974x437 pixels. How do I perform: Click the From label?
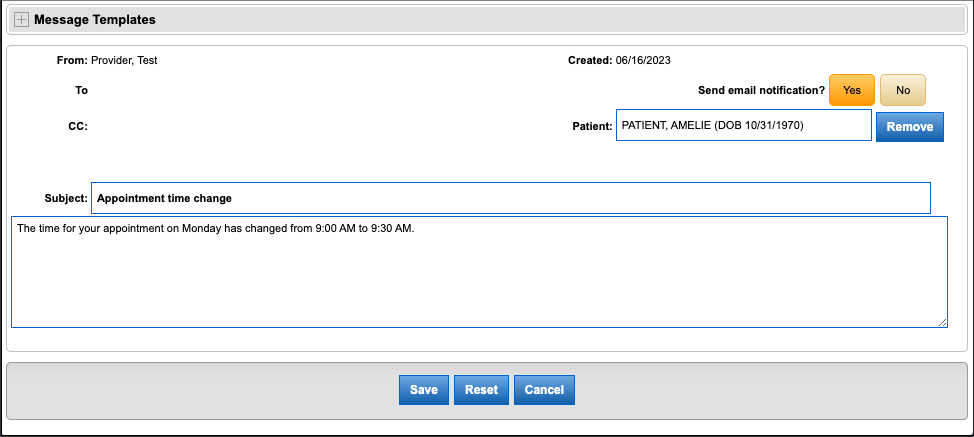pyautogui.click(x=72, y=60)
